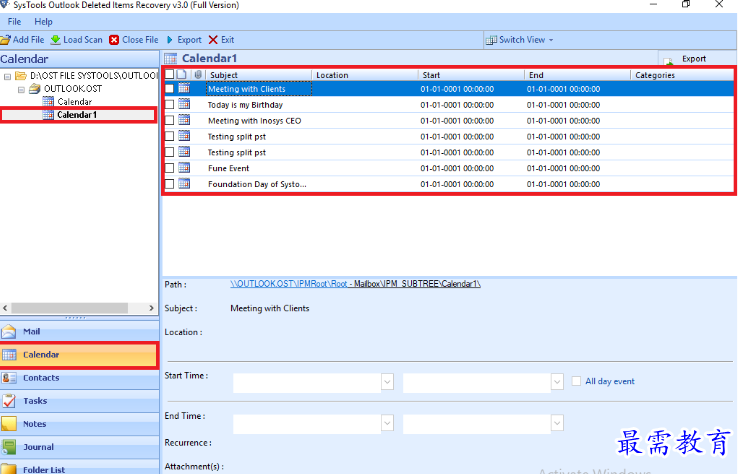Click the Add File toolbar icon
This screenshot has width=739, height=474.
5,40
